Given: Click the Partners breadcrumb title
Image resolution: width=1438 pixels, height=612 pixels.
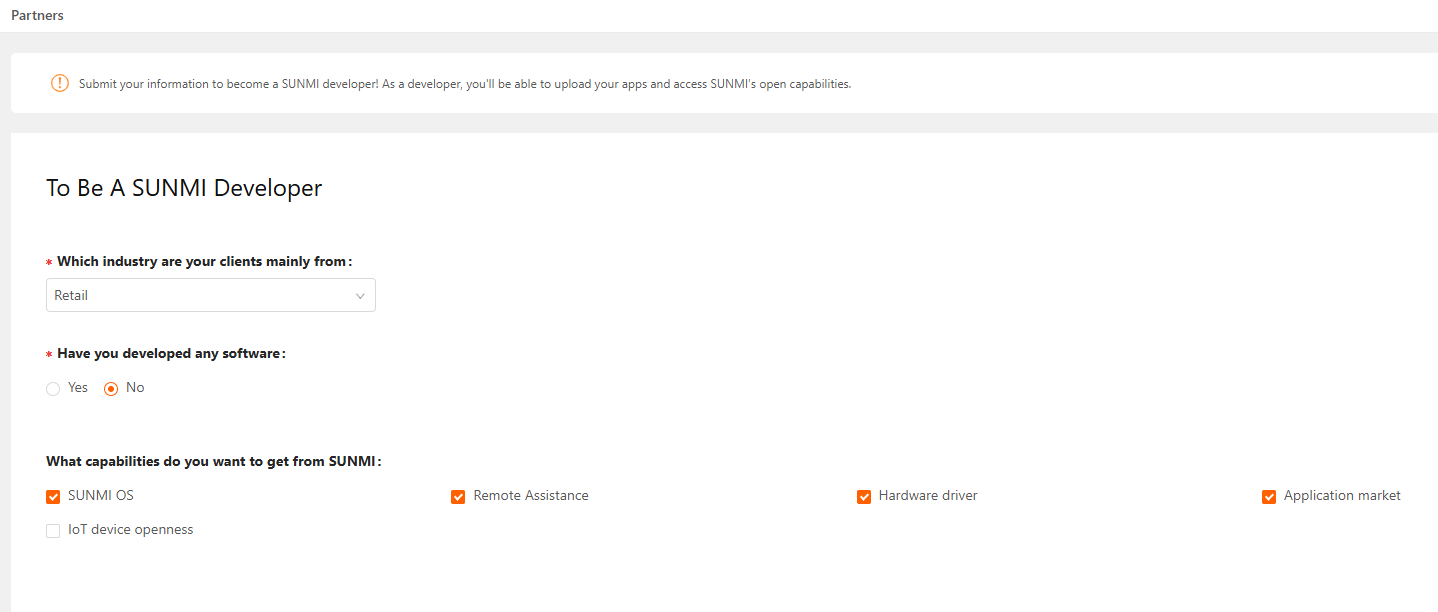Looking at the screenshot, I should pyautogui.click(x=37, y=15).
